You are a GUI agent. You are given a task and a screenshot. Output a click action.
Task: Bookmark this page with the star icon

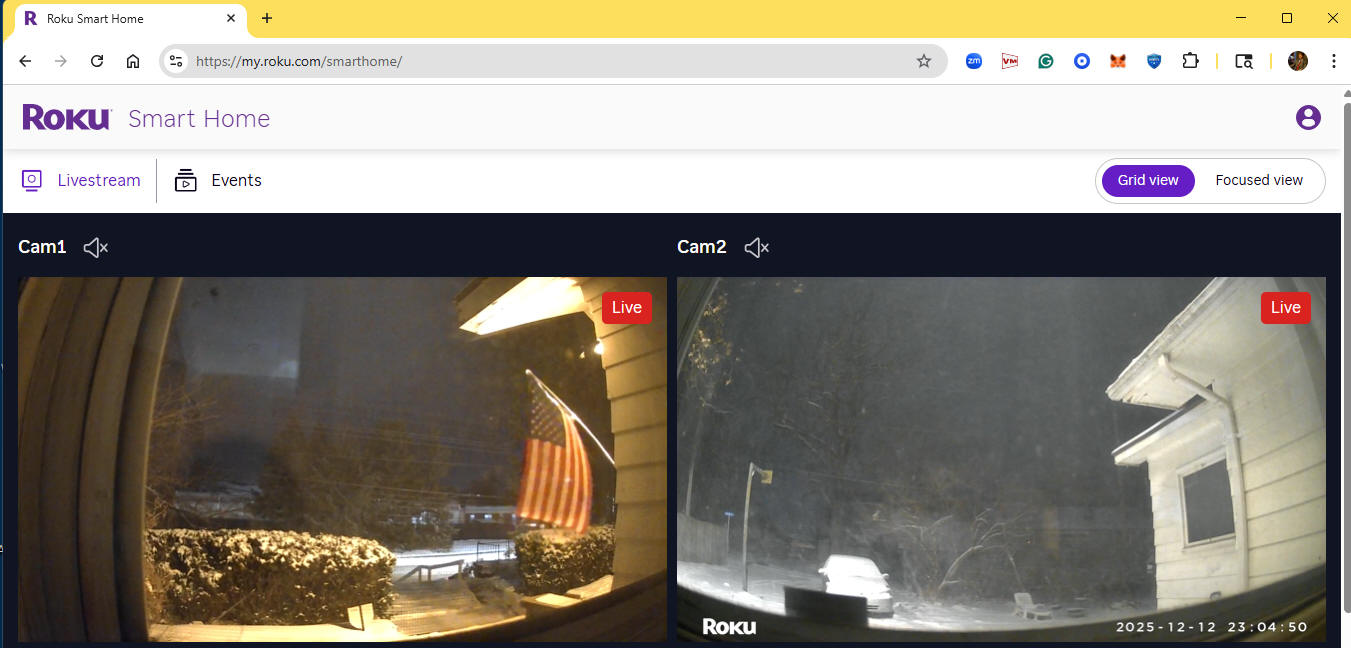[x=923, y=61]
